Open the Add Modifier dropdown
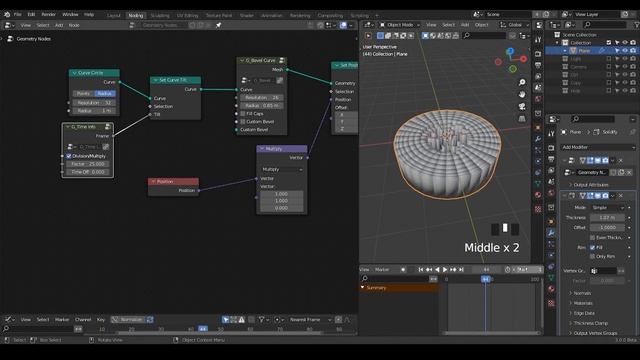This screenshot has width=640, height=360. click(x=598, y=147)
